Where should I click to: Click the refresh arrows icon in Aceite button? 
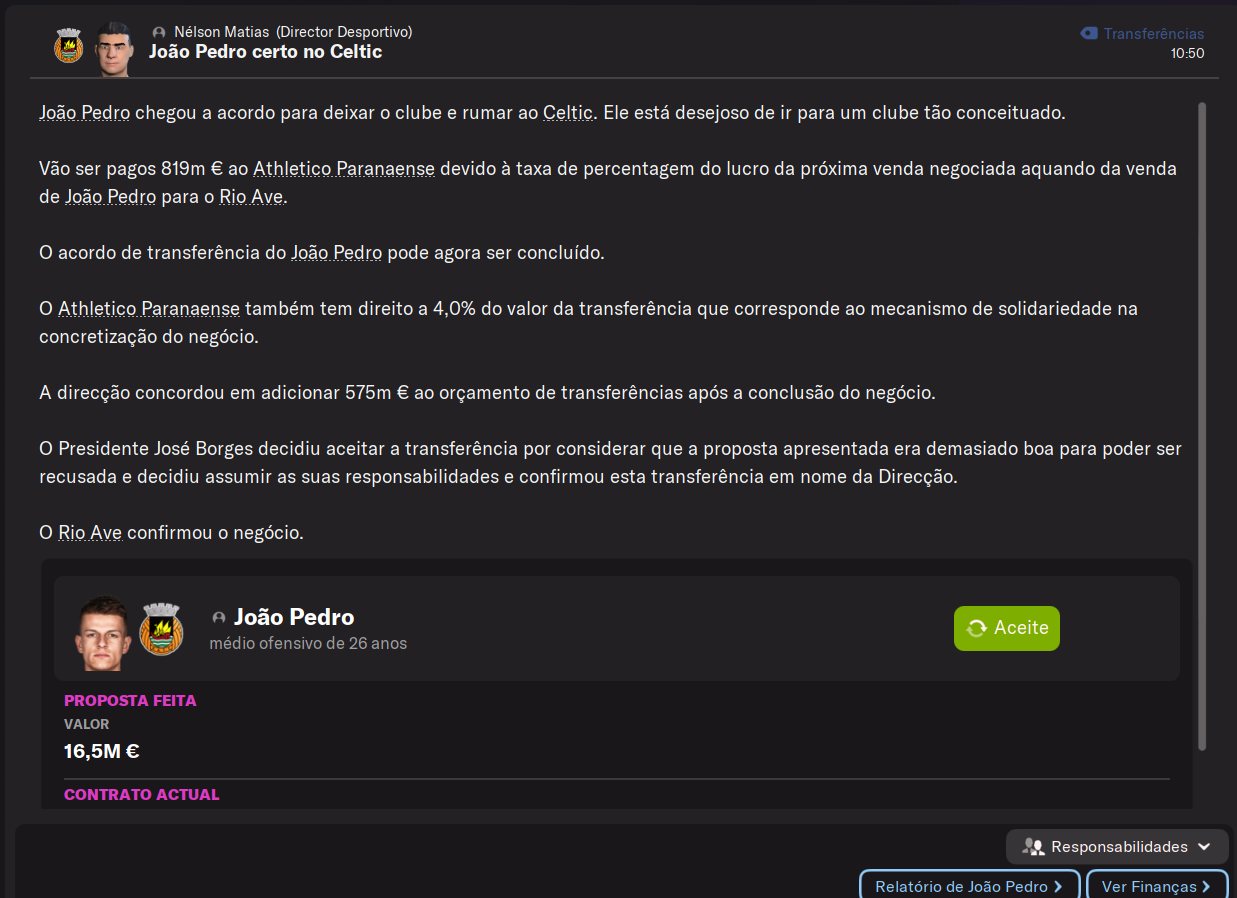point(977,628)
